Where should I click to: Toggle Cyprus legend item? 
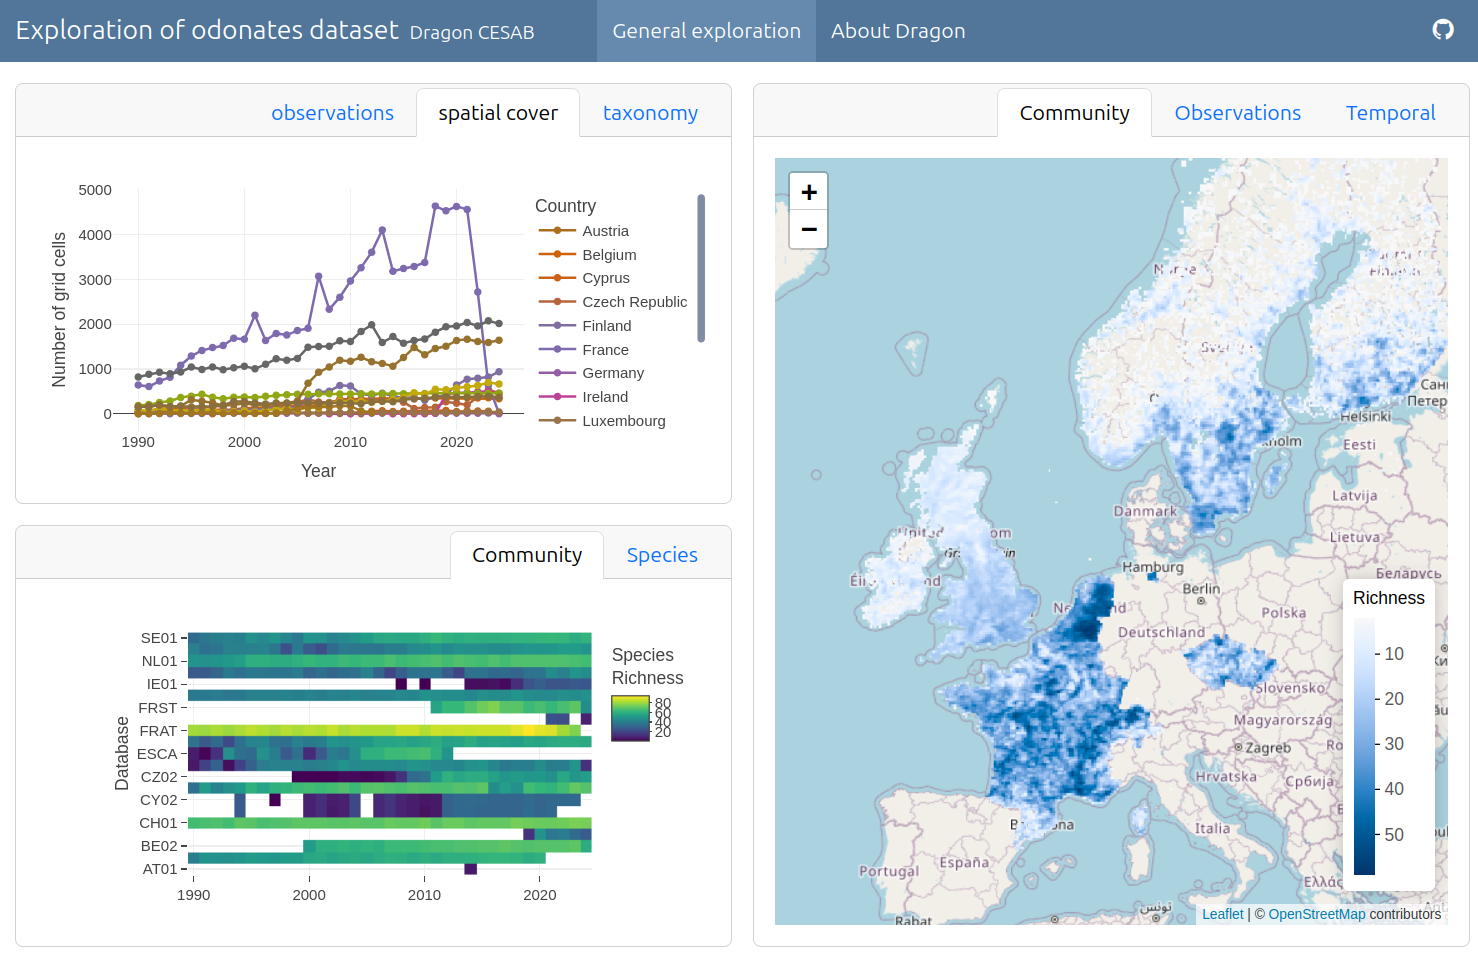point(605,278)
